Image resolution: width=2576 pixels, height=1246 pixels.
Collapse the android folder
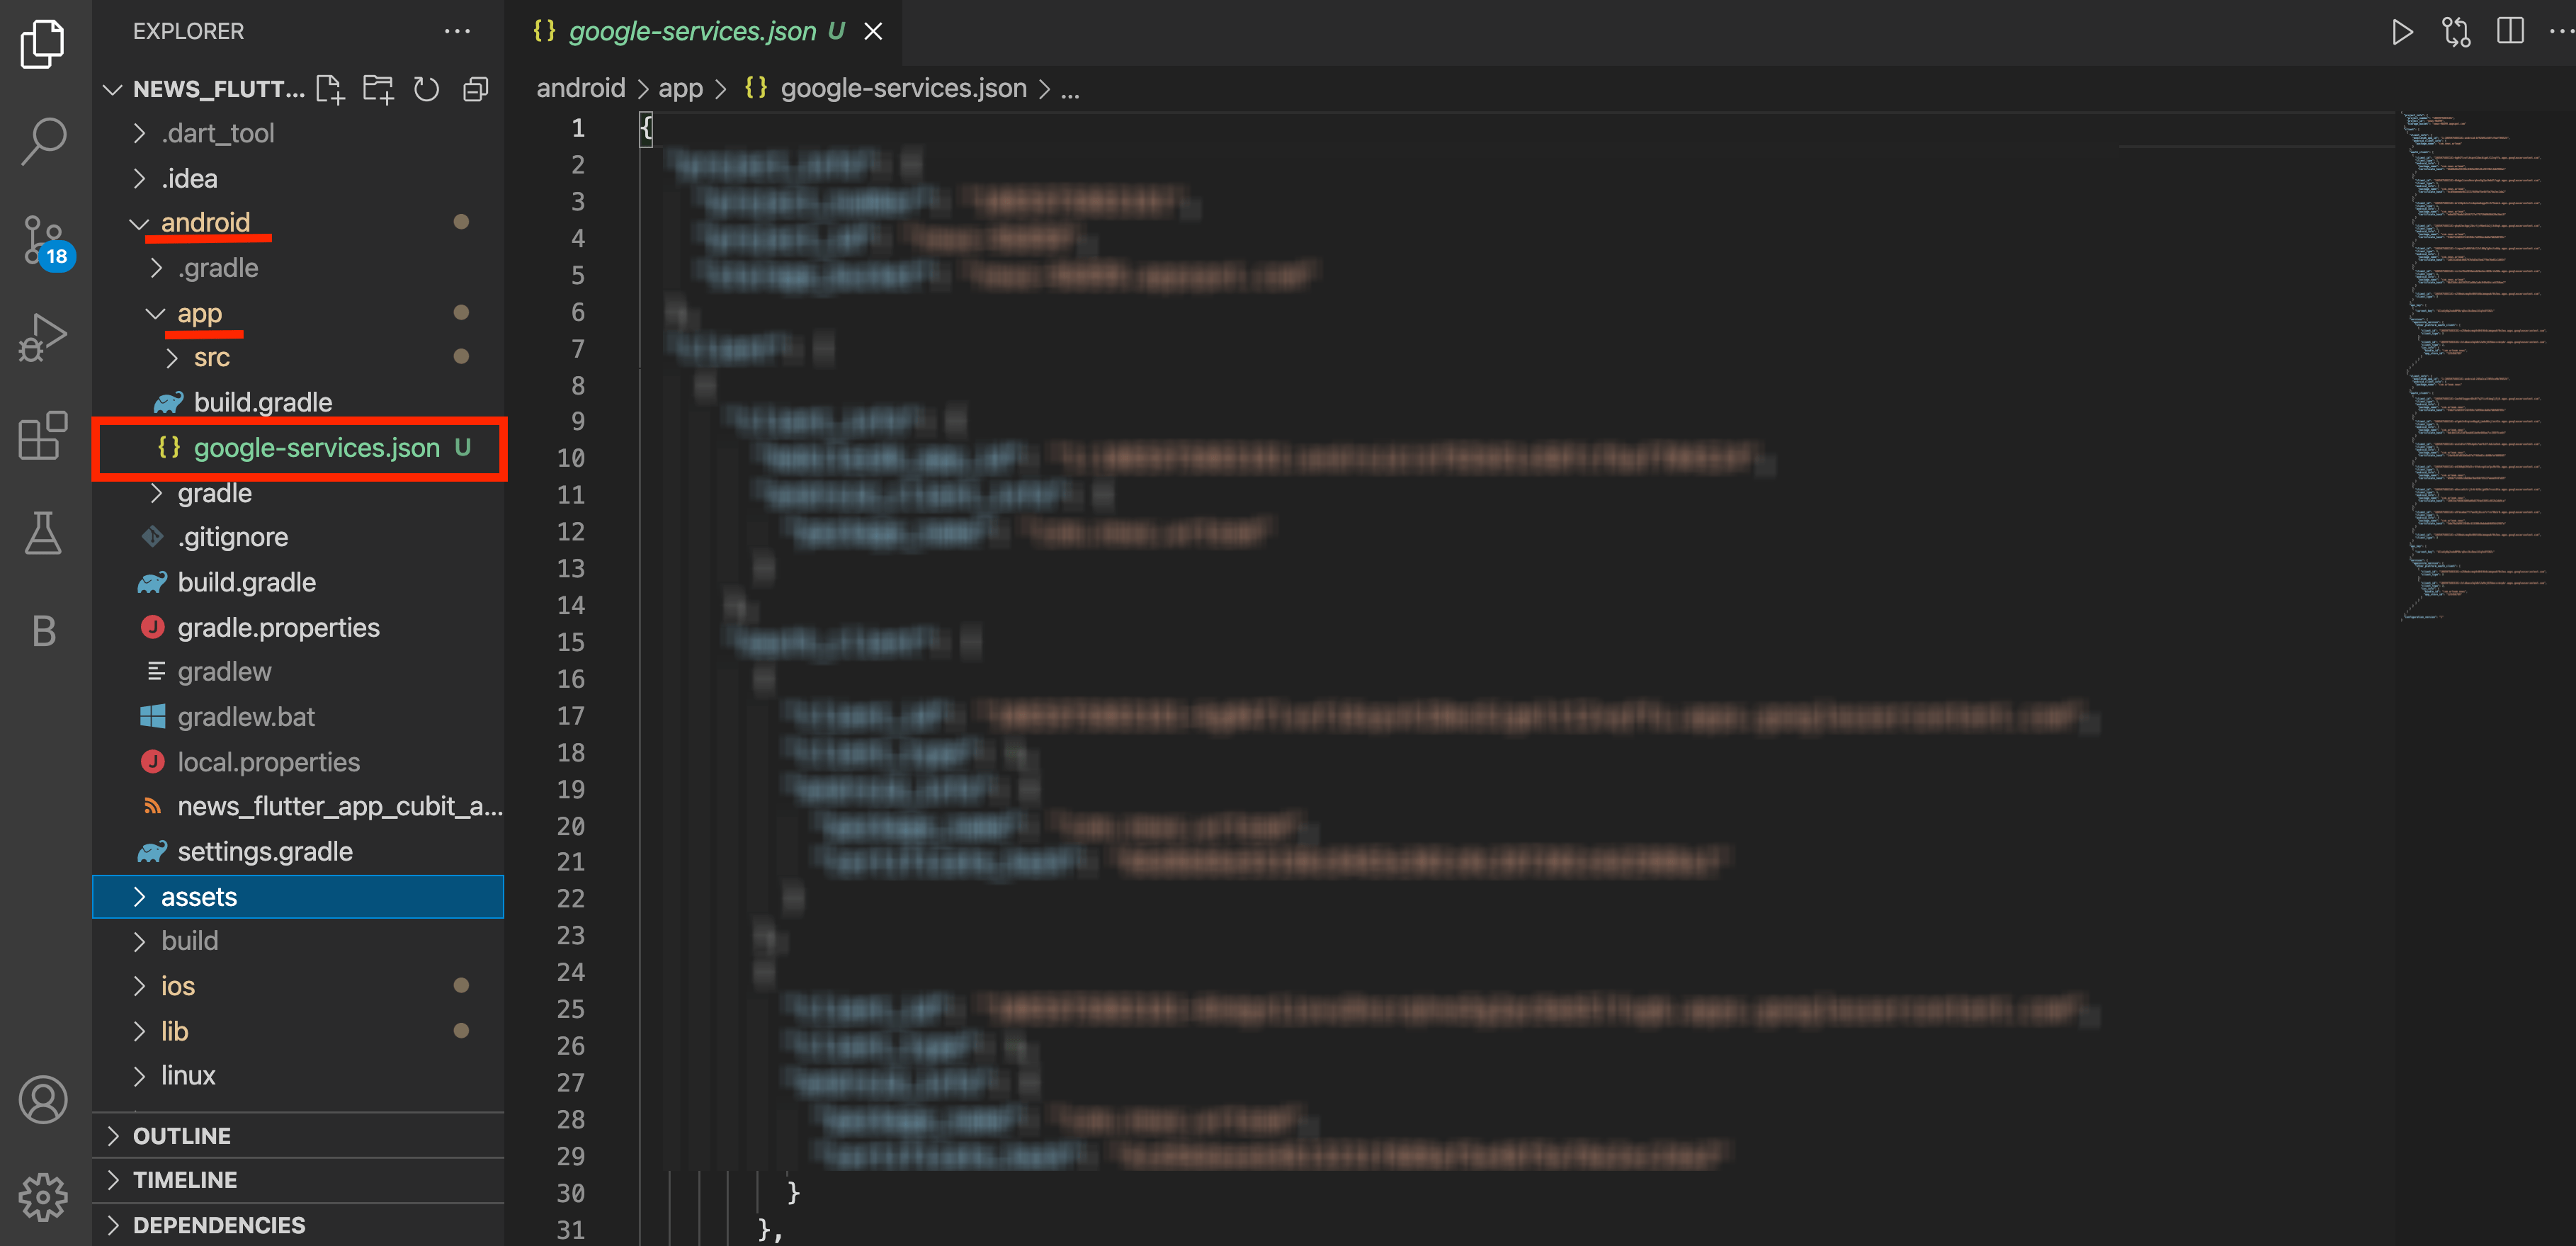pyautogui.click(x=205, y=222)
